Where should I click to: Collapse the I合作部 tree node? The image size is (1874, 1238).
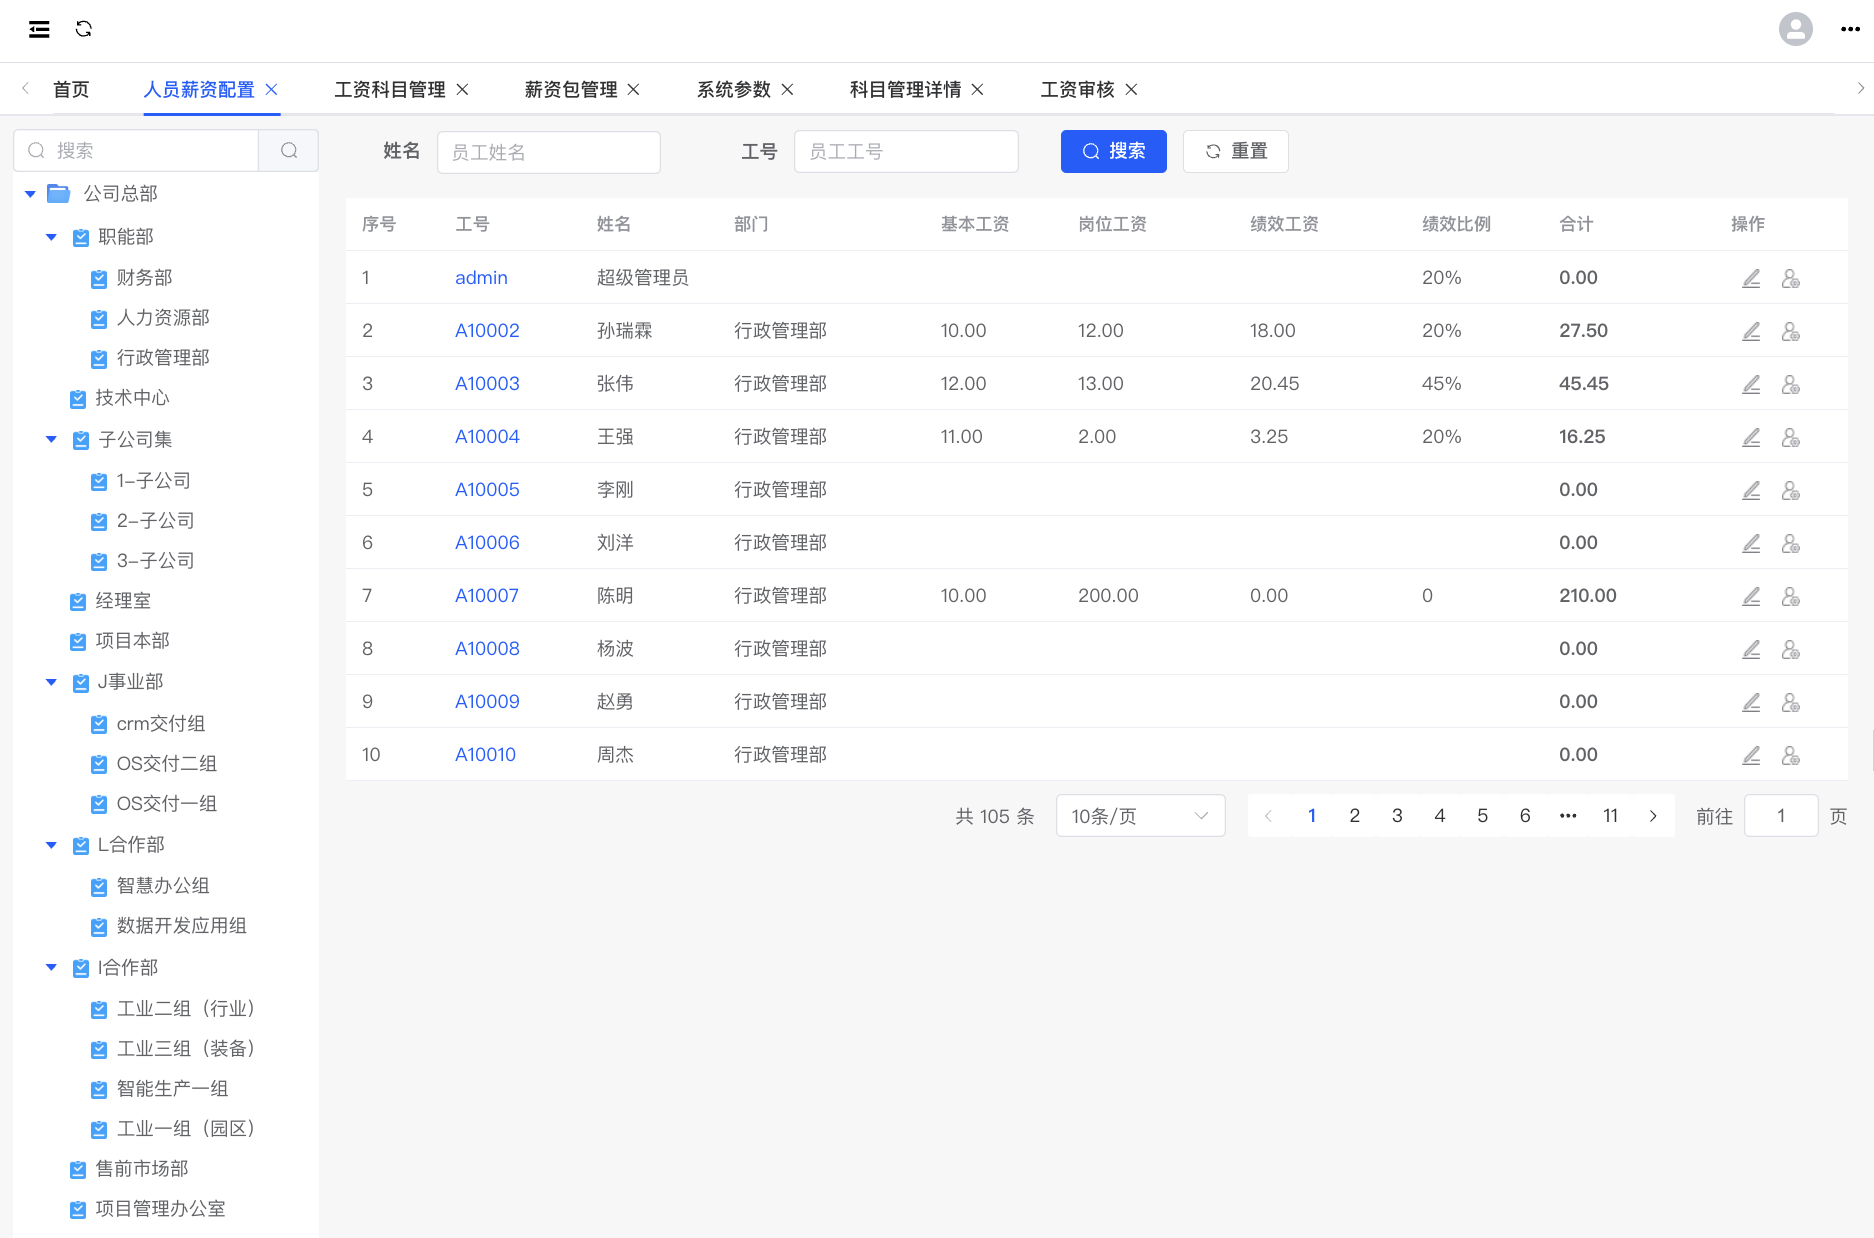click(x=51, y=967)
